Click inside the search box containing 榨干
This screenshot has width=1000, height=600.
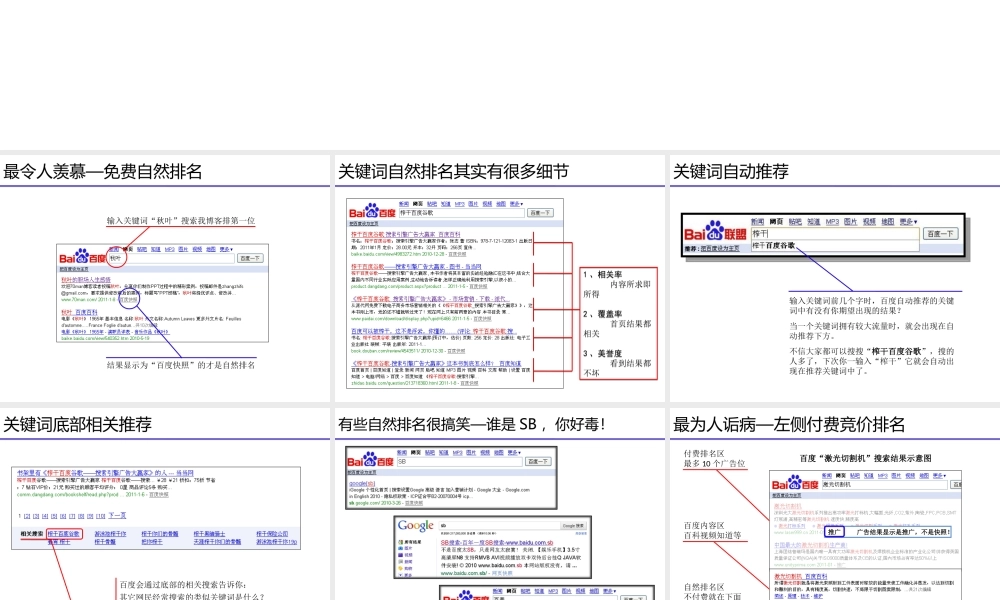pos(818,233)
